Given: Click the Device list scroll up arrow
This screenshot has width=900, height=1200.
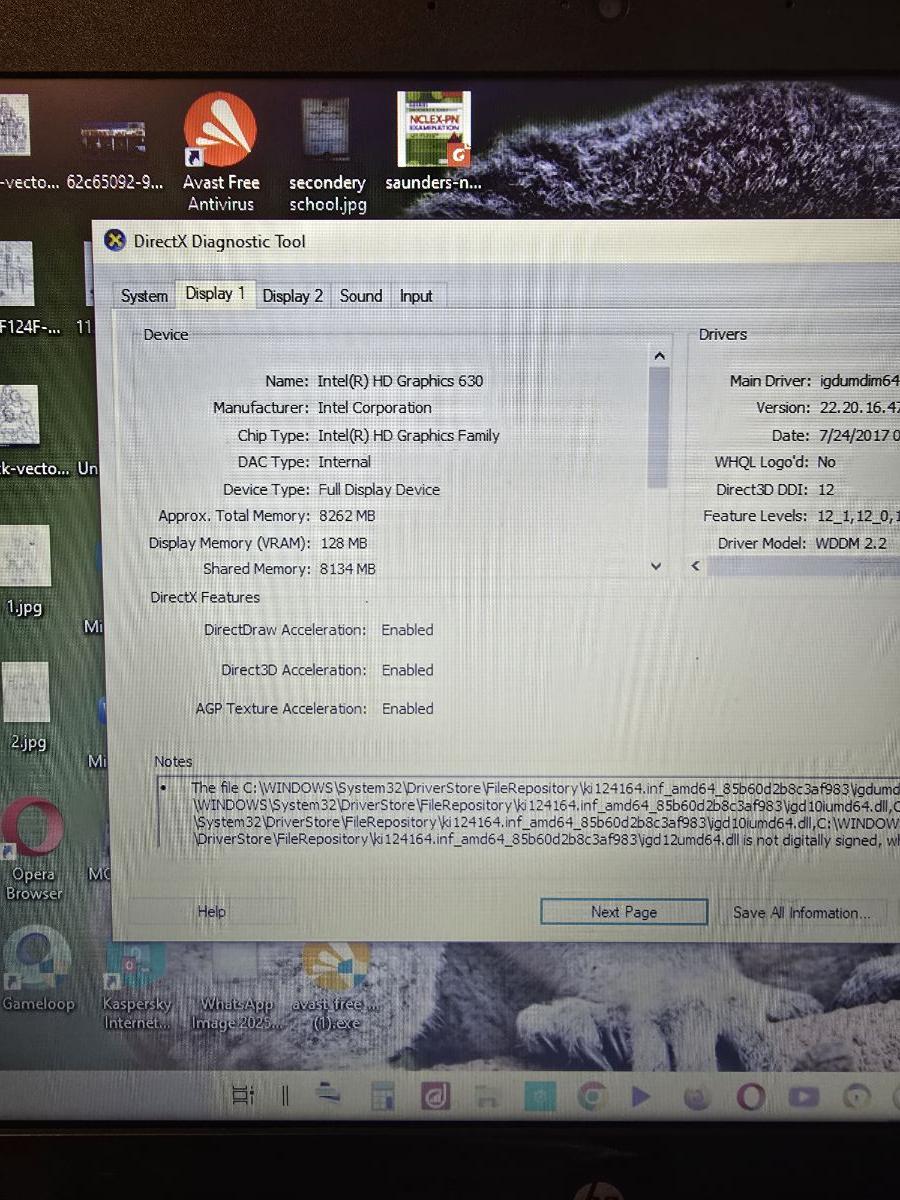Looking at the screenshot, I should coord(658,356).
